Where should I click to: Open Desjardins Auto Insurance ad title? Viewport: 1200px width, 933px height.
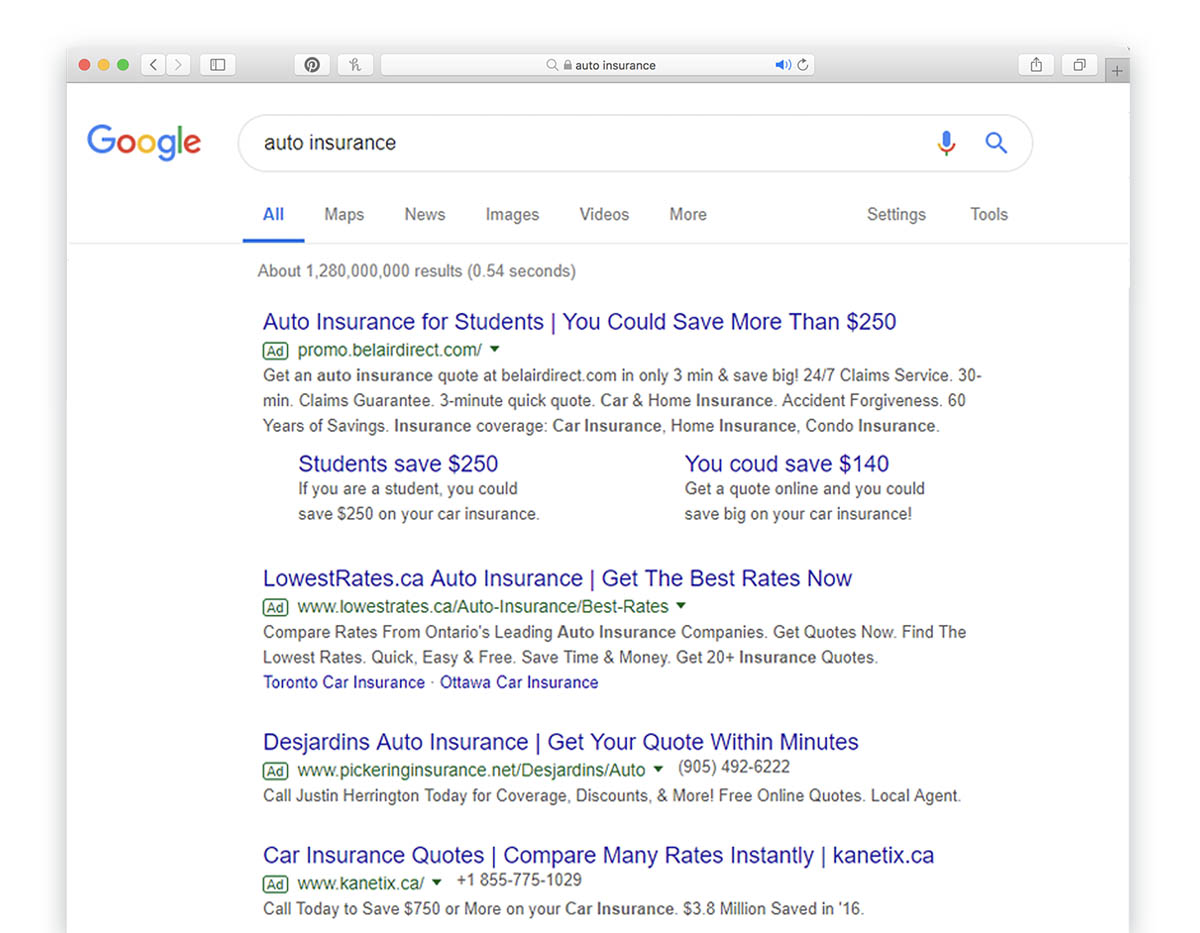pos(560,742)
